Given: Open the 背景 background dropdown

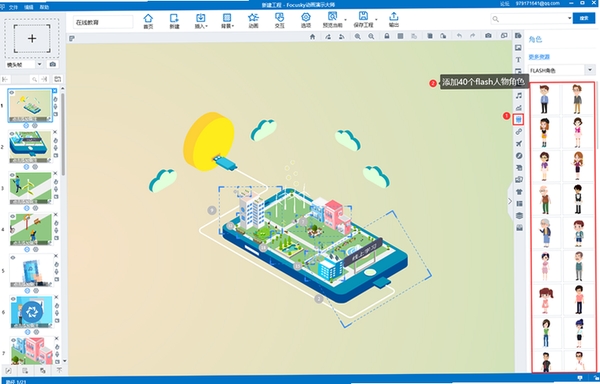Looking at the screenshot, I should coord(227,21).
